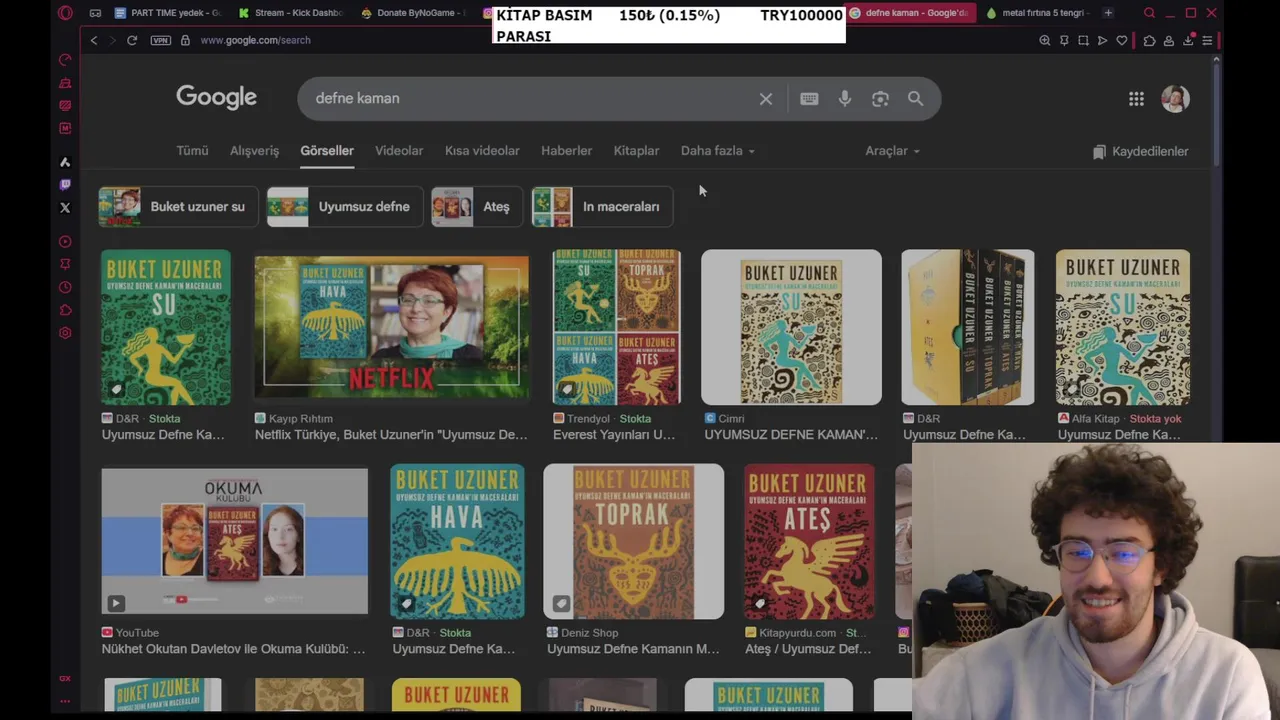The width and height of the screenshot is (1280, 720).
Task: Start voice search with the microphone icon
Action: click(845, 99)
